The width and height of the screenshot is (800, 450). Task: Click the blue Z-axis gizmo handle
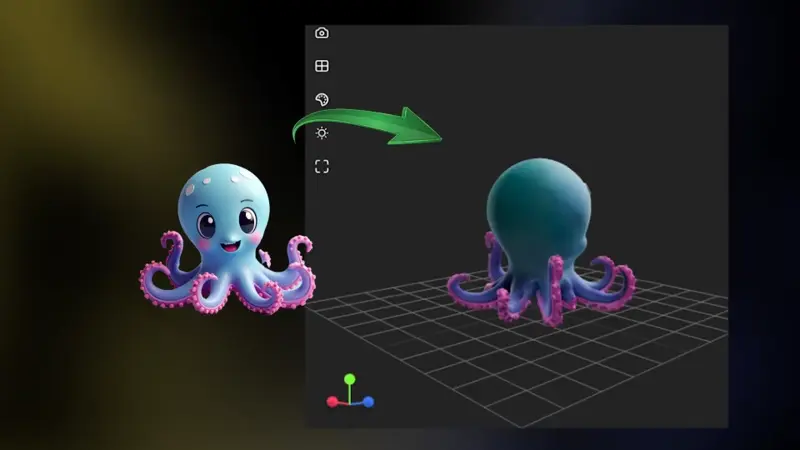pos(368,402)
